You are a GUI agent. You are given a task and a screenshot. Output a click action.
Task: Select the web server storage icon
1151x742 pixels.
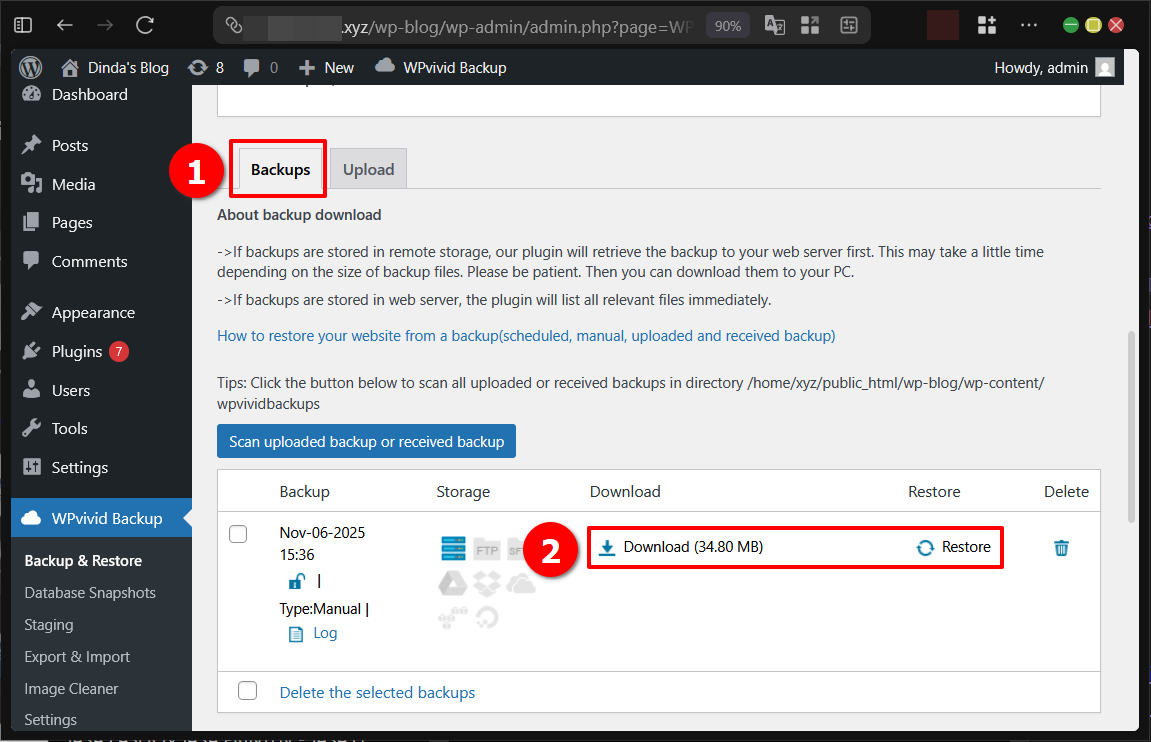click(453, 548)
